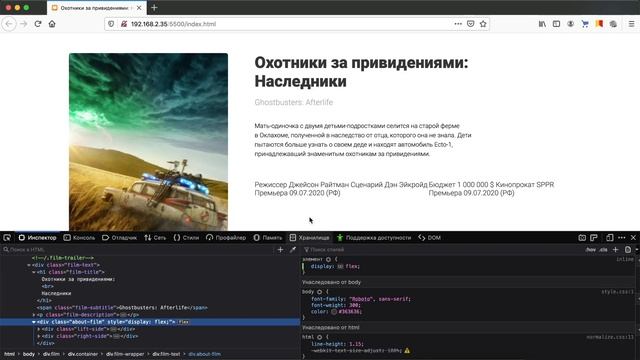Click the gray round extension icon

[x=613, y=24]
